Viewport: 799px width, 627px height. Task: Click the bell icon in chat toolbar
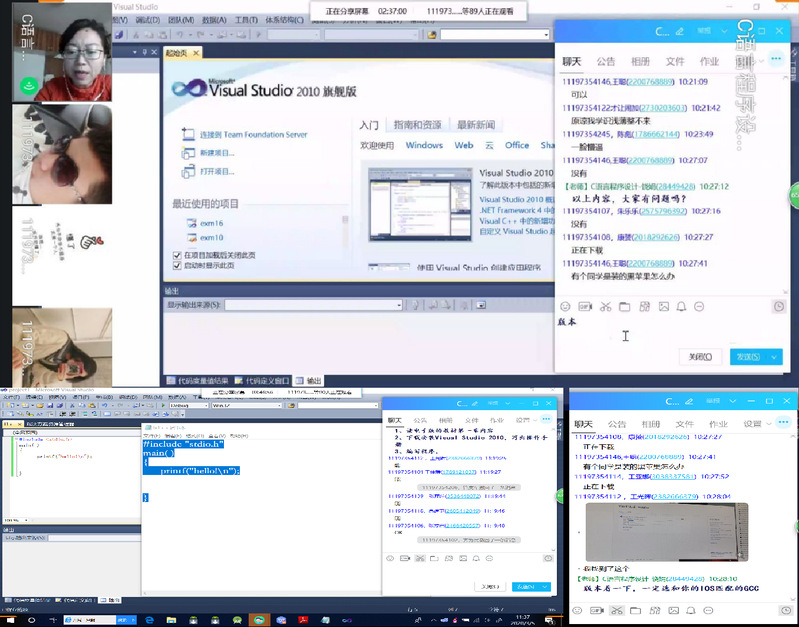pos(681,306)
